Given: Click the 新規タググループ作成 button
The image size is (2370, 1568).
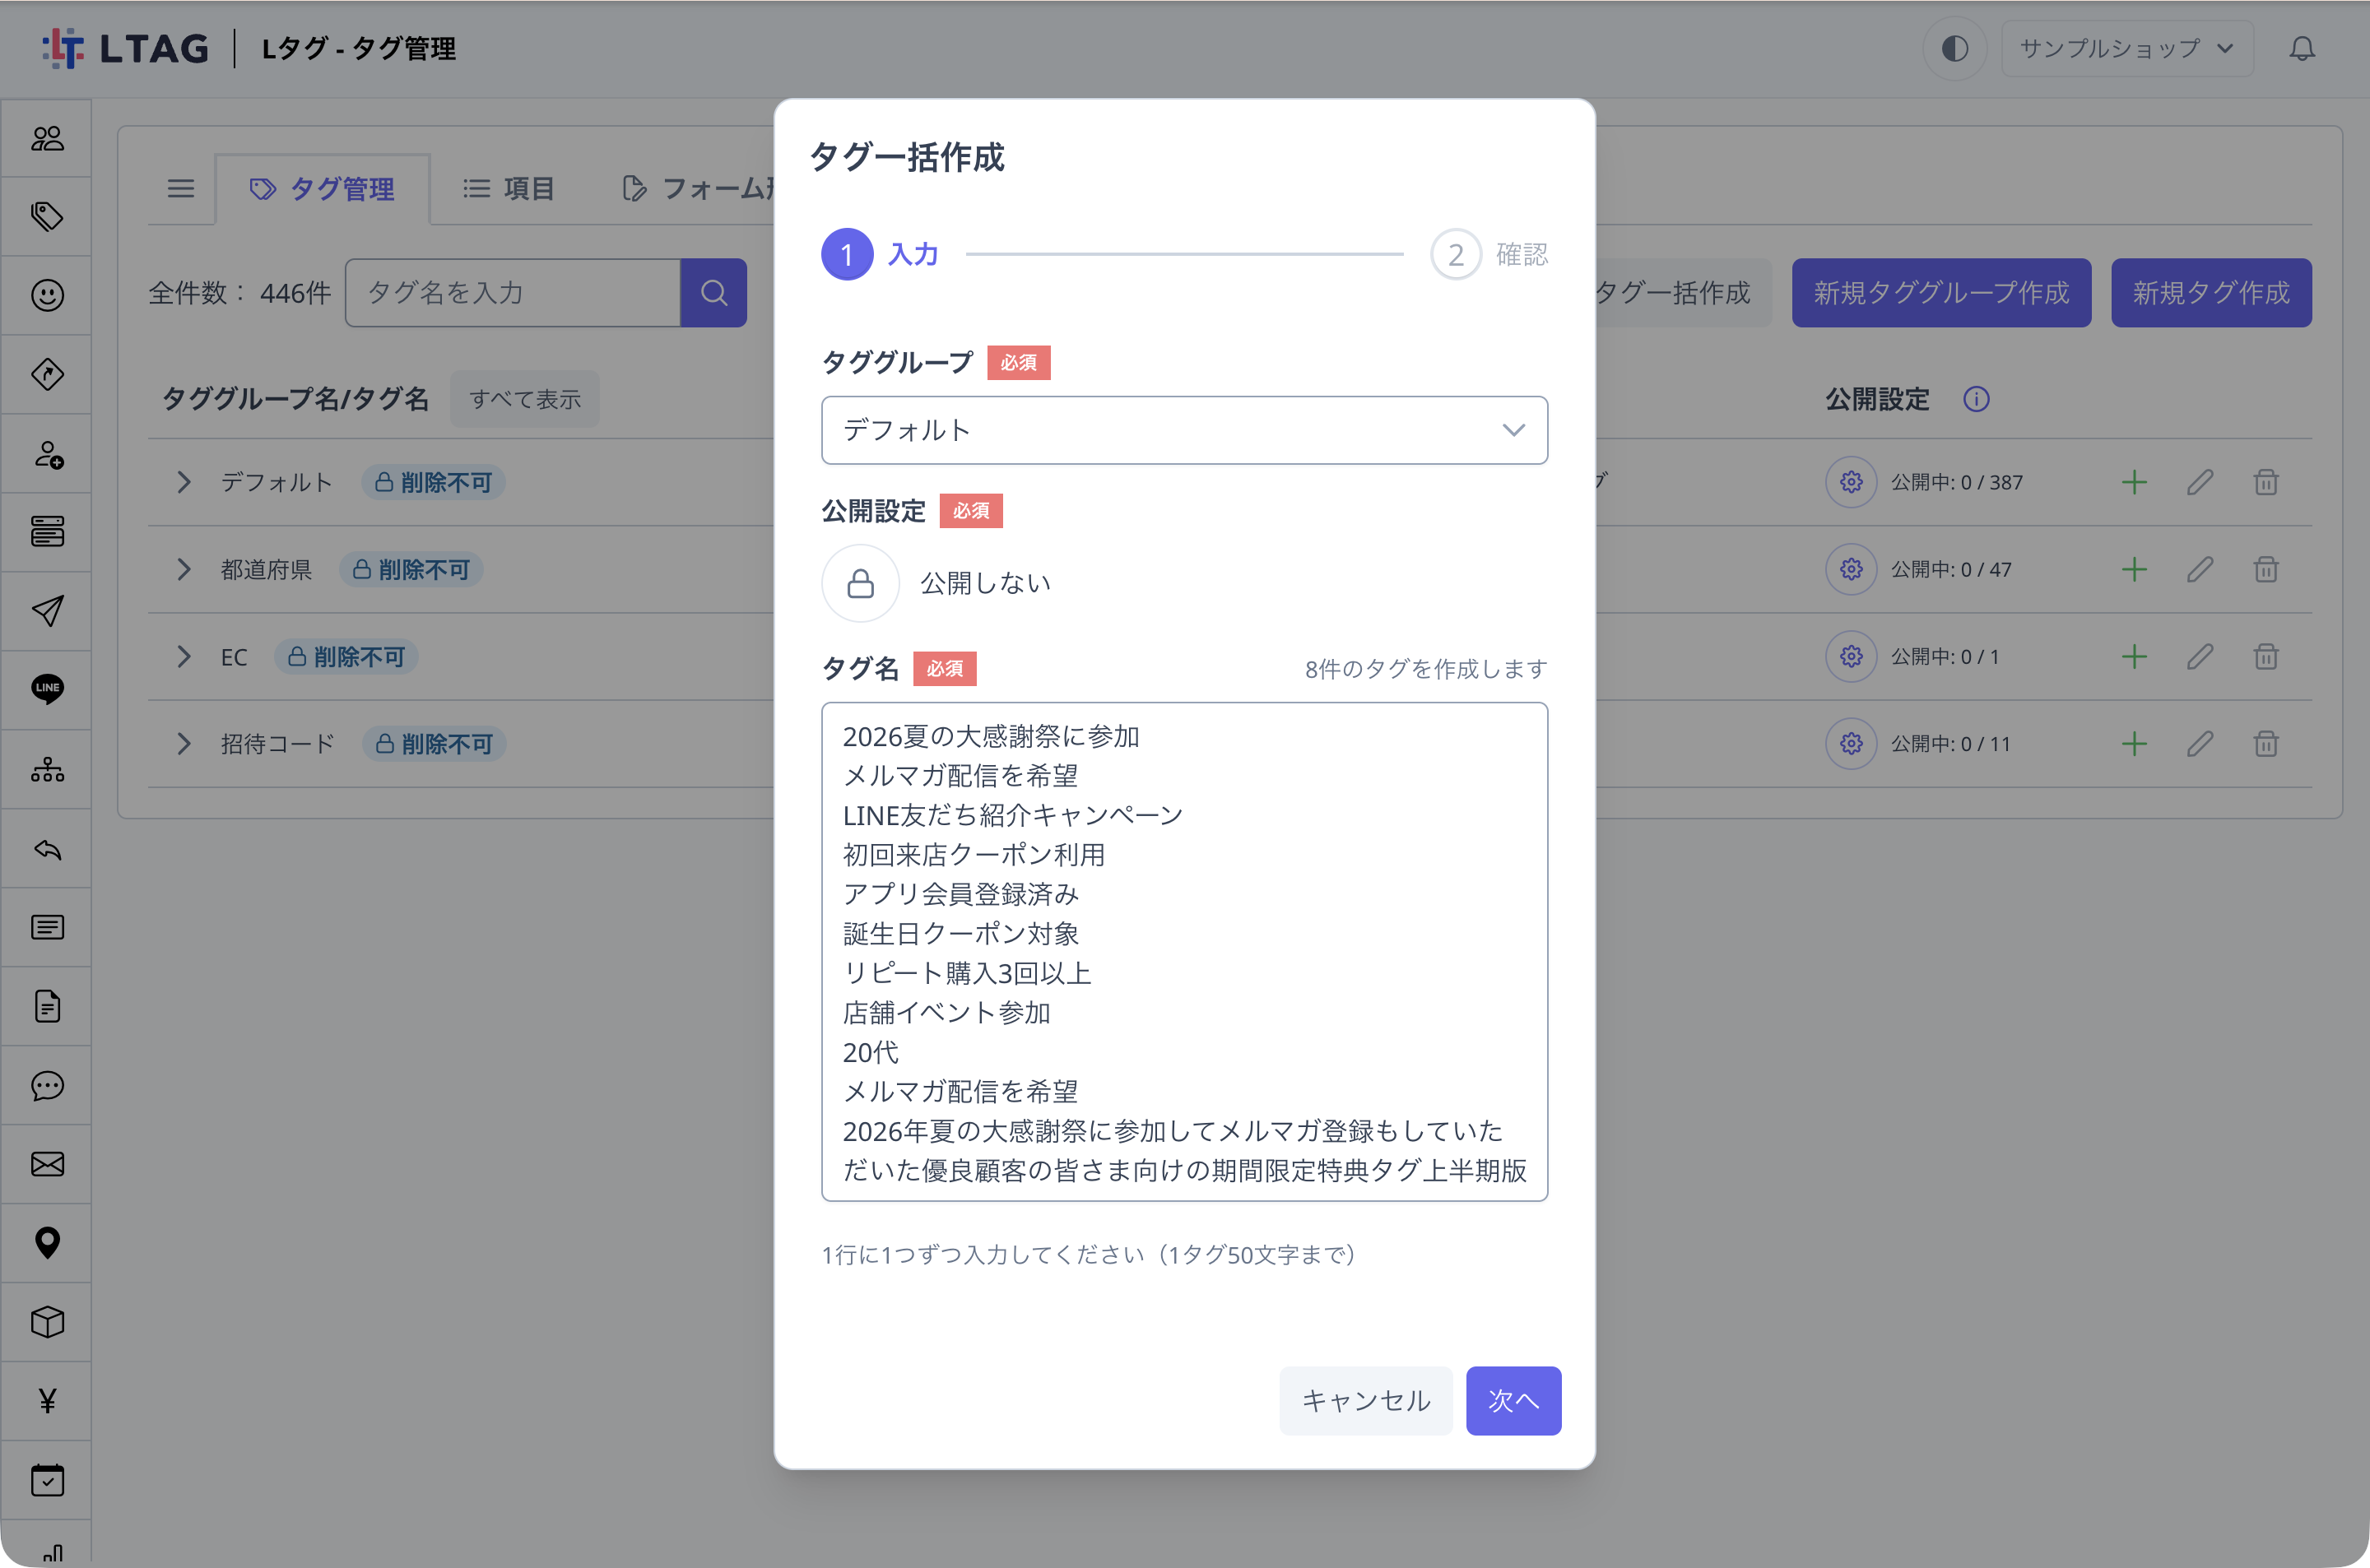Looking at the screenshot, I should click(x=1941, y=293).
